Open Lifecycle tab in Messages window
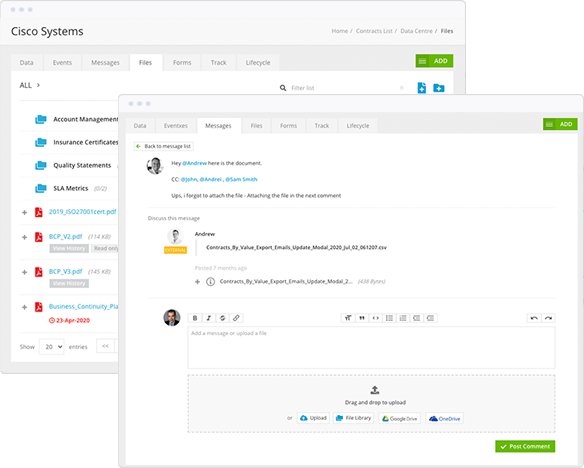The width and height of the screenshot is (584, 468). point(358,126)
